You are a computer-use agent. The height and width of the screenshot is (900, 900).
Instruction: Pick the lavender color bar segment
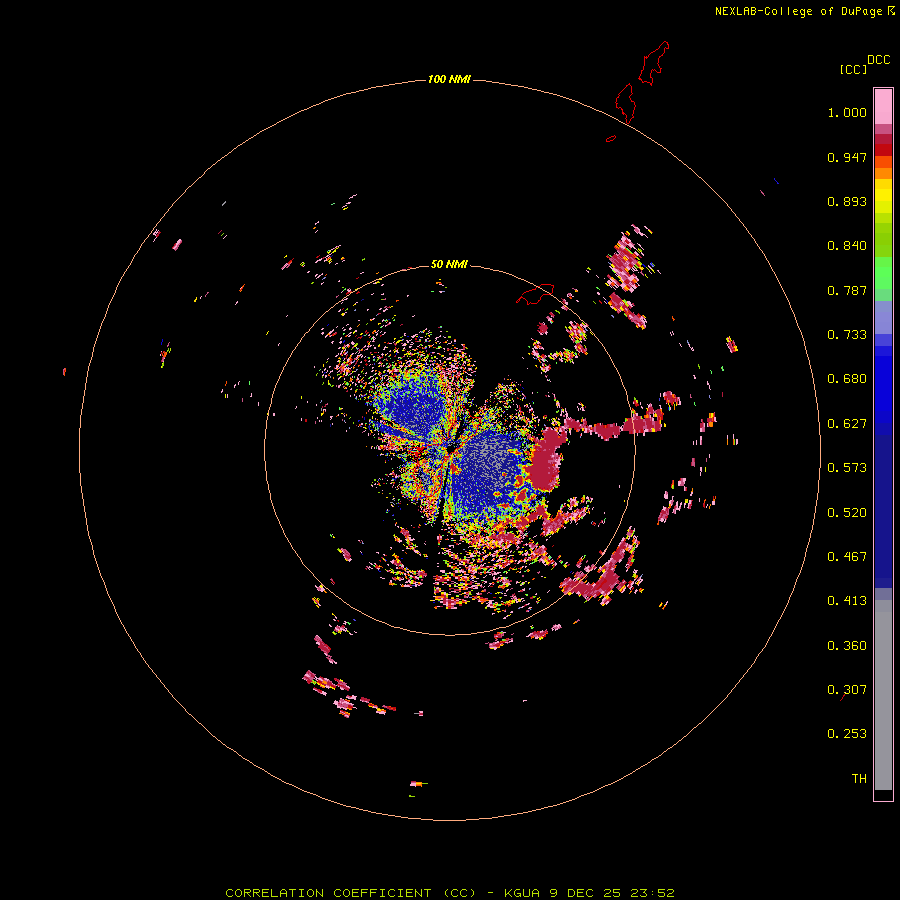point(883,317)
